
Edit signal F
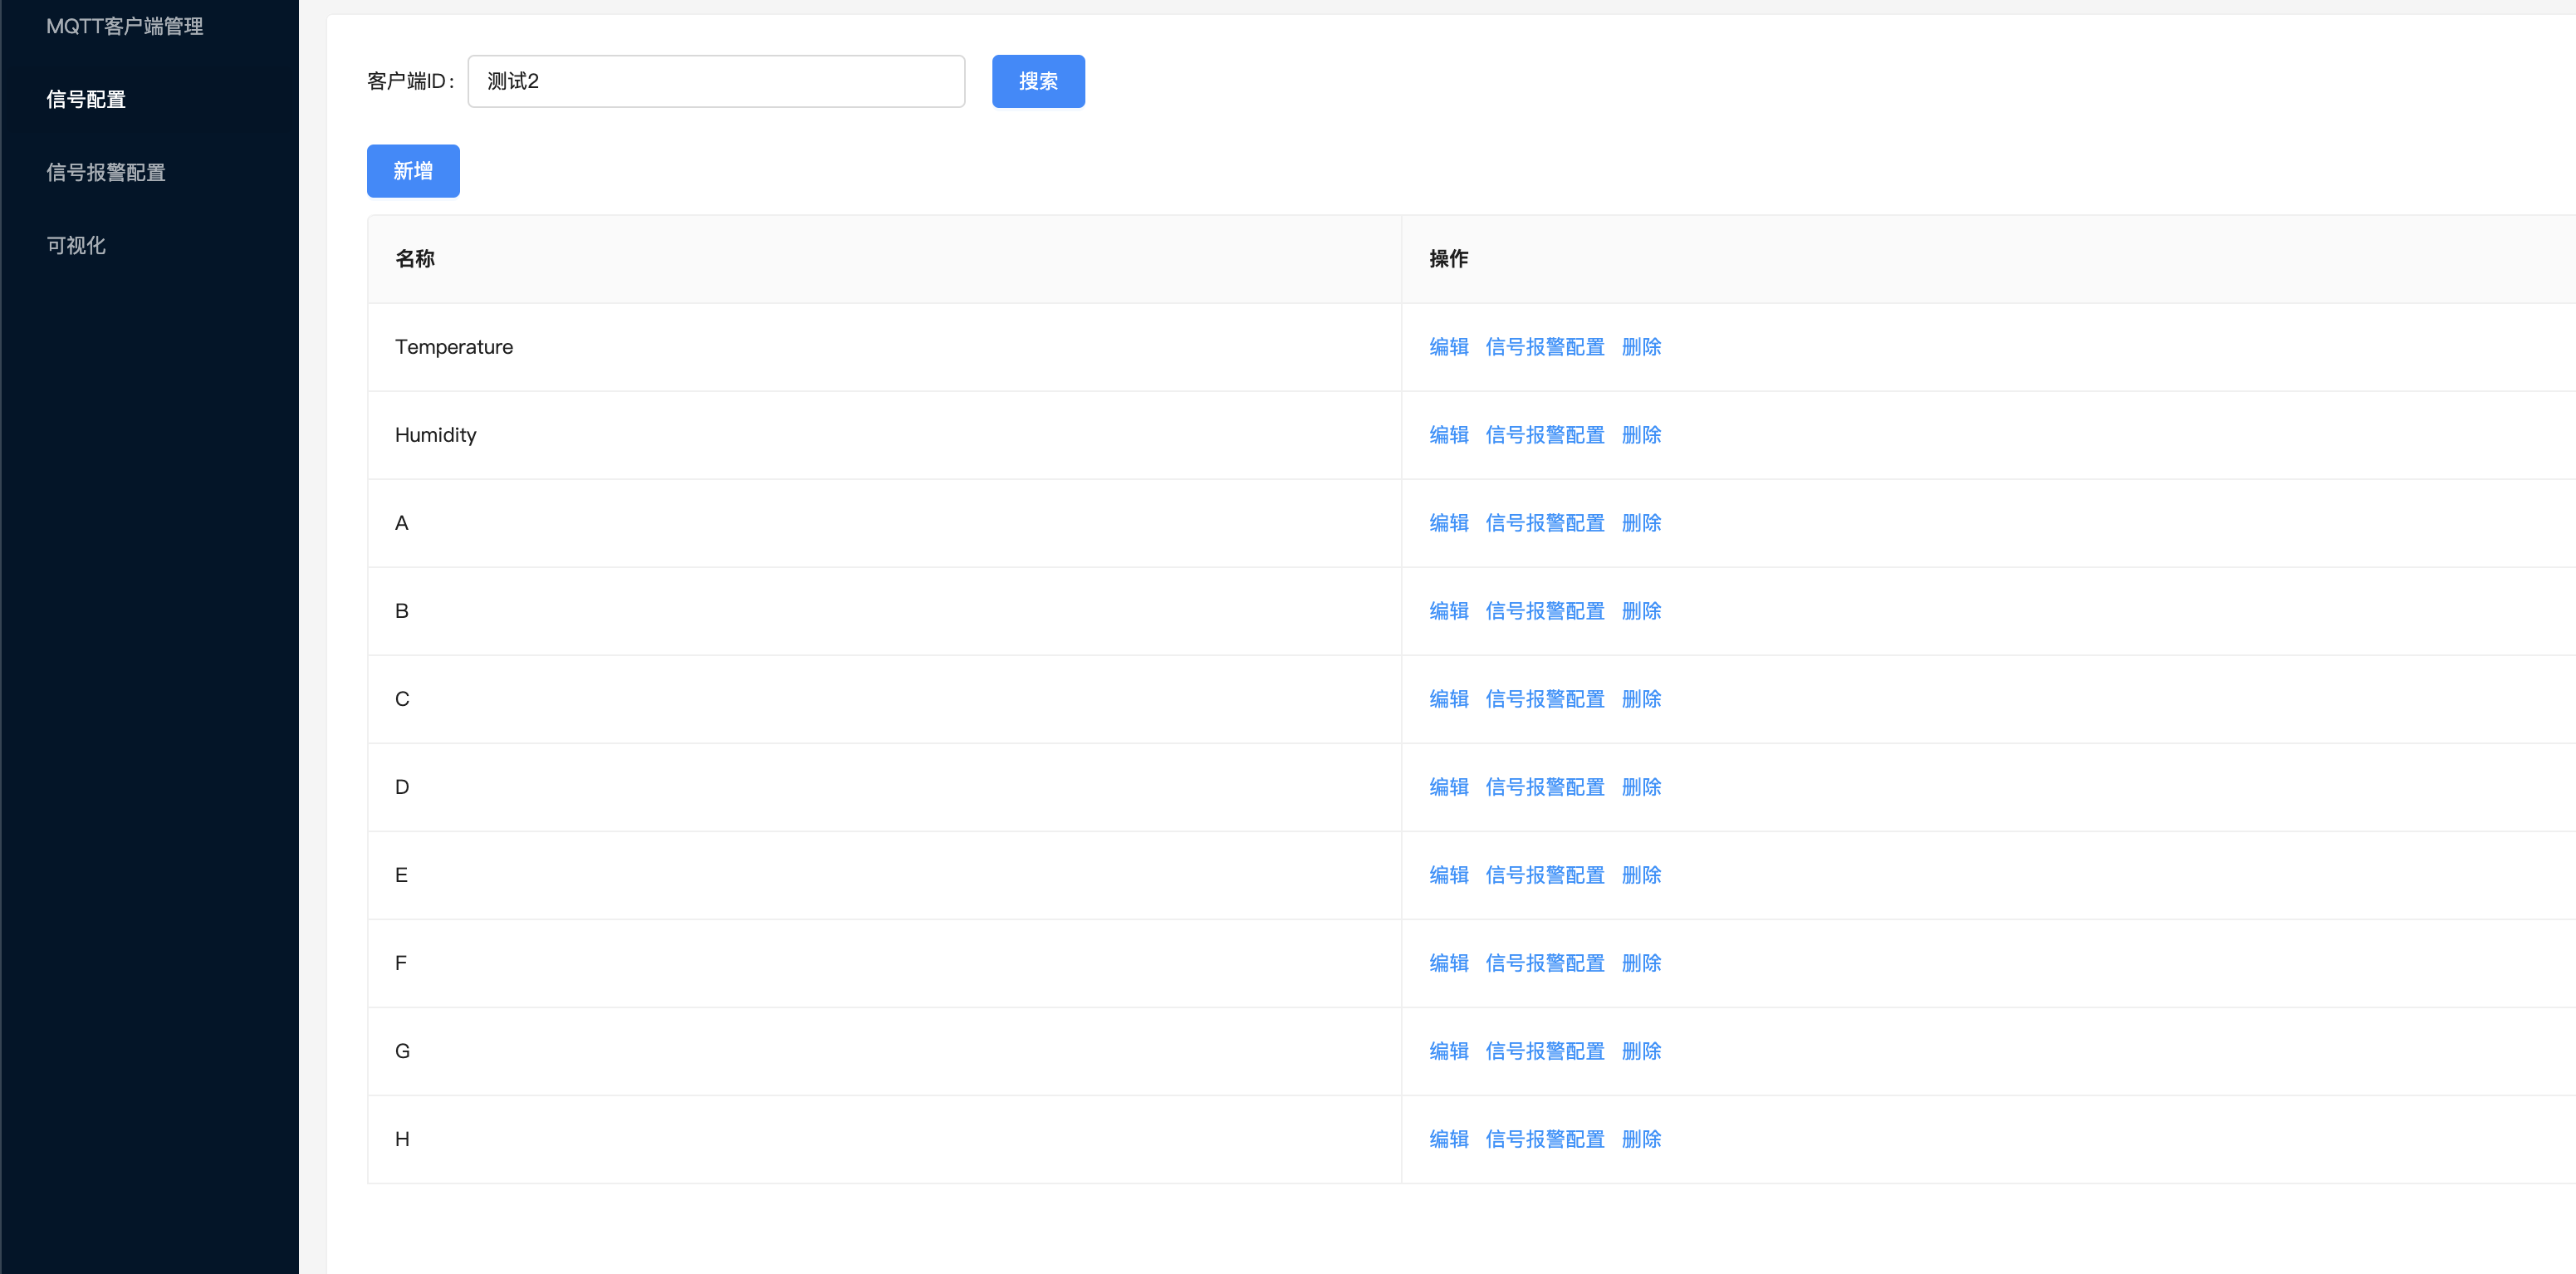[x=1448, y=963]
